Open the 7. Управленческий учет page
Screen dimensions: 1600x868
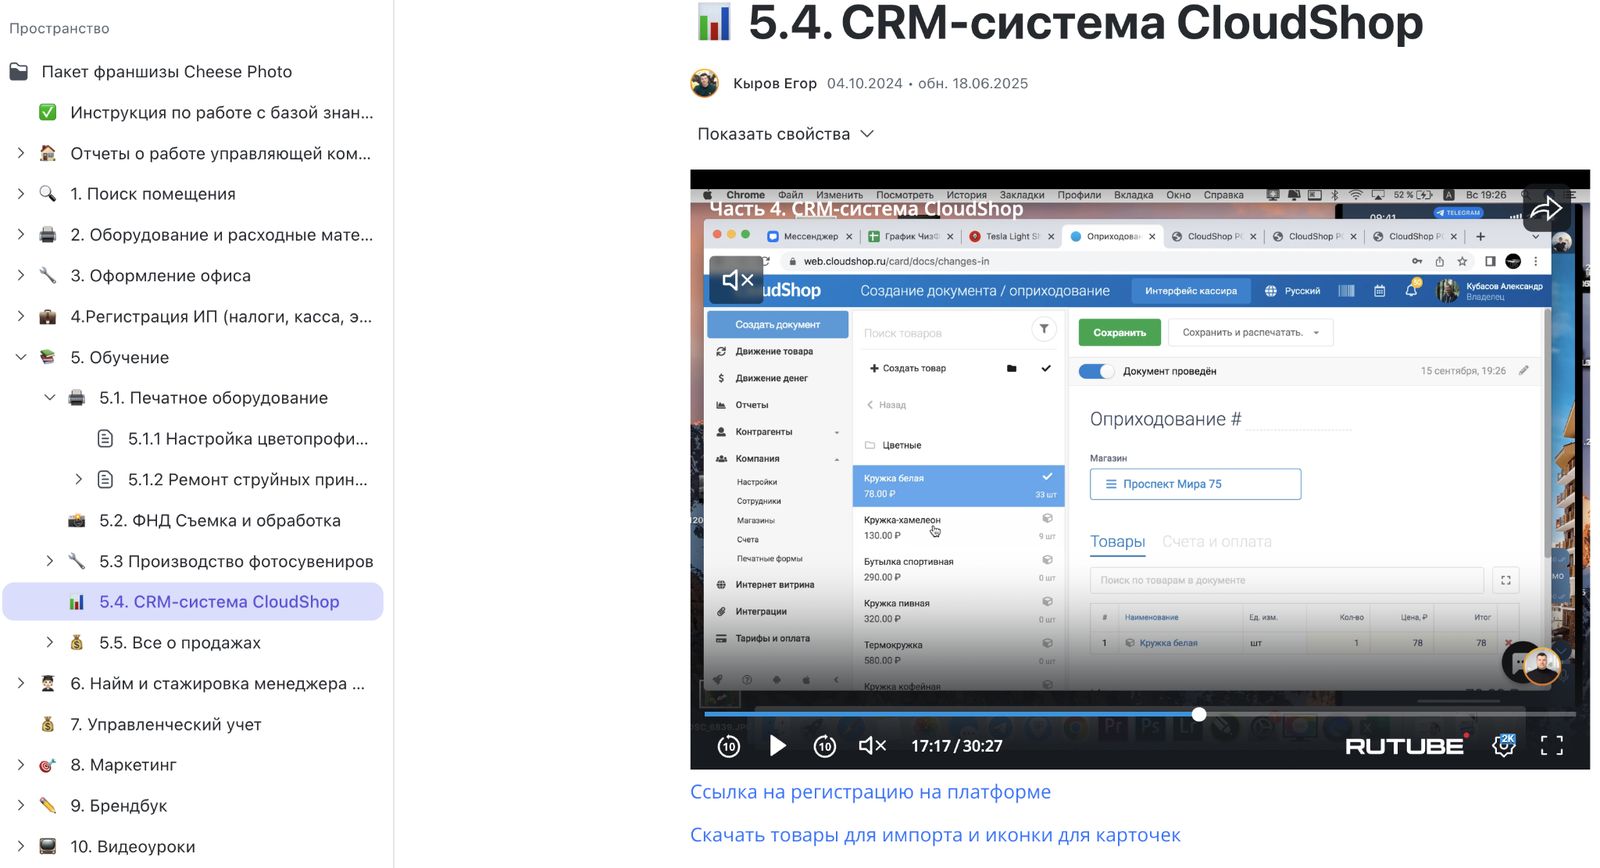point(166,724)
